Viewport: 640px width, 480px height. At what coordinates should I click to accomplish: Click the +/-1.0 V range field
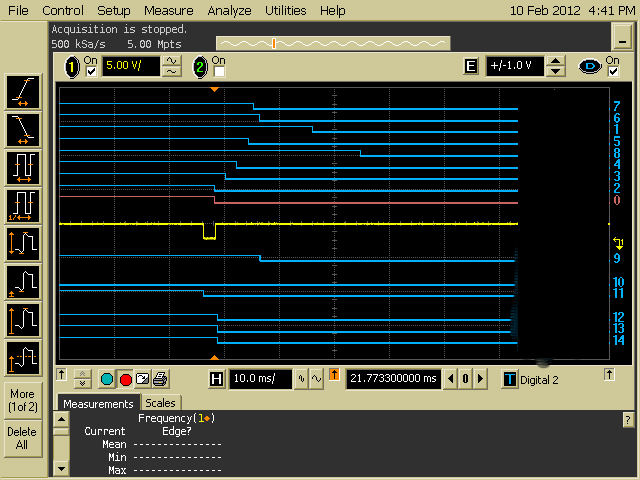515,66
